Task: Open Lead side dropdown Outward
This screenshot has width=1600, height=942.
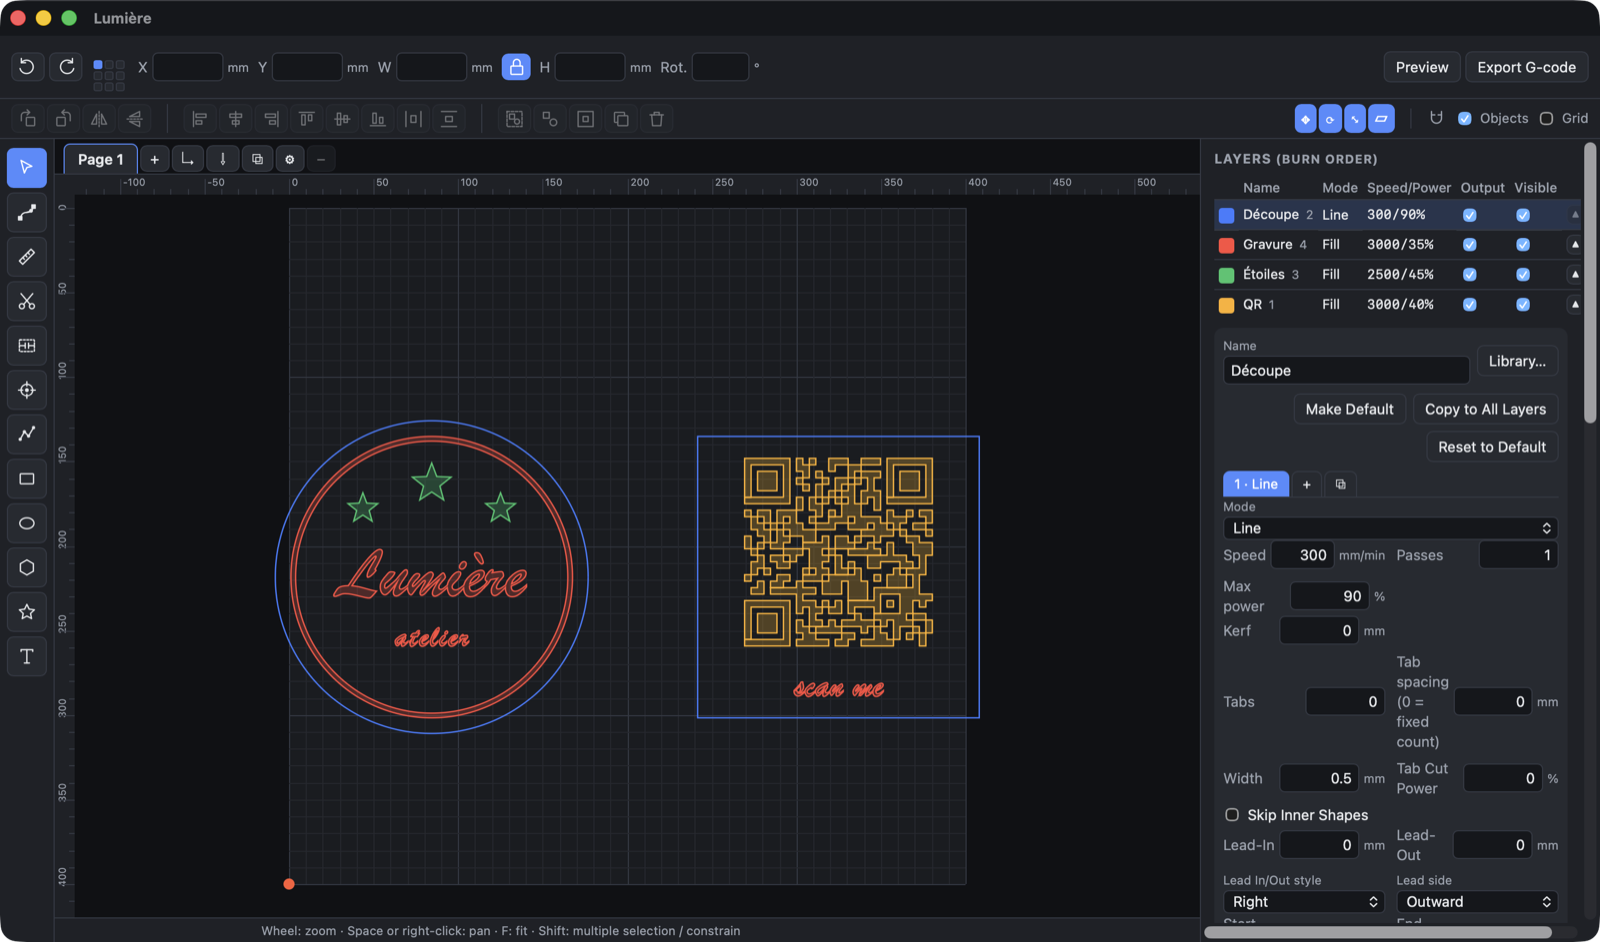Action: 1477,902
